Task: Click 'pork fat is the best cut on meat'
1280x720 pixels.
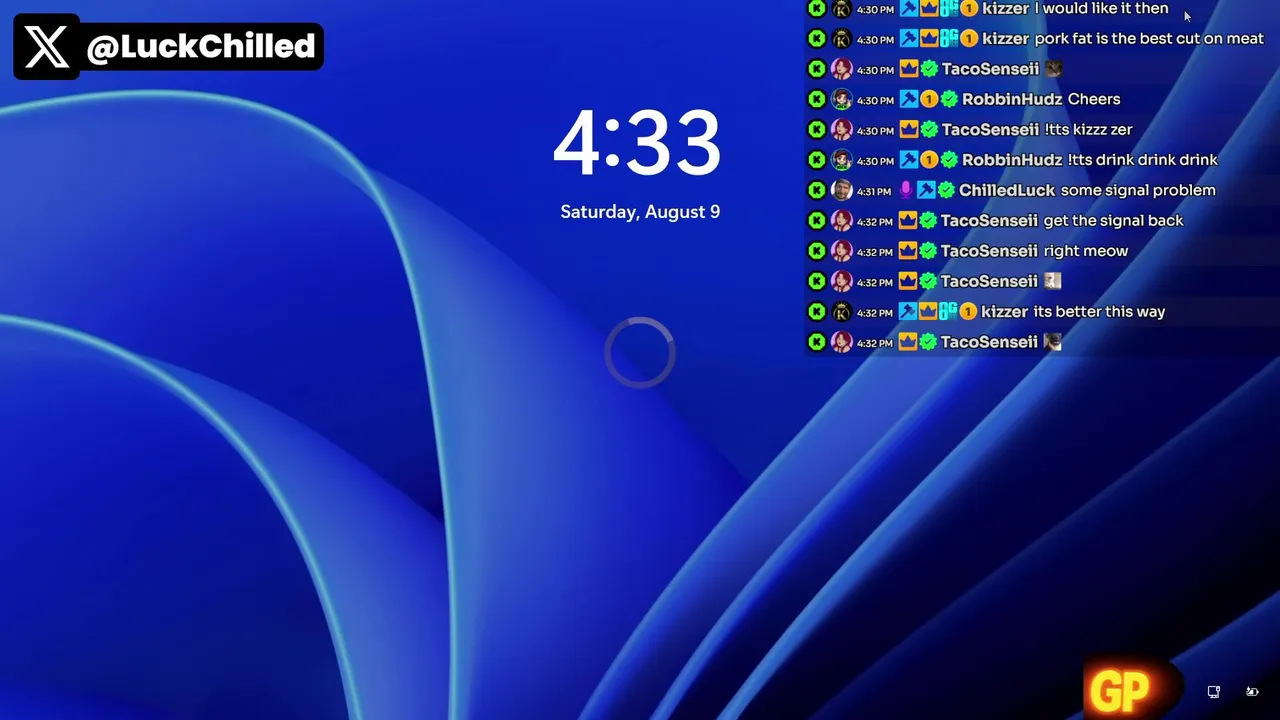Action: click(x=1149, y=39)
